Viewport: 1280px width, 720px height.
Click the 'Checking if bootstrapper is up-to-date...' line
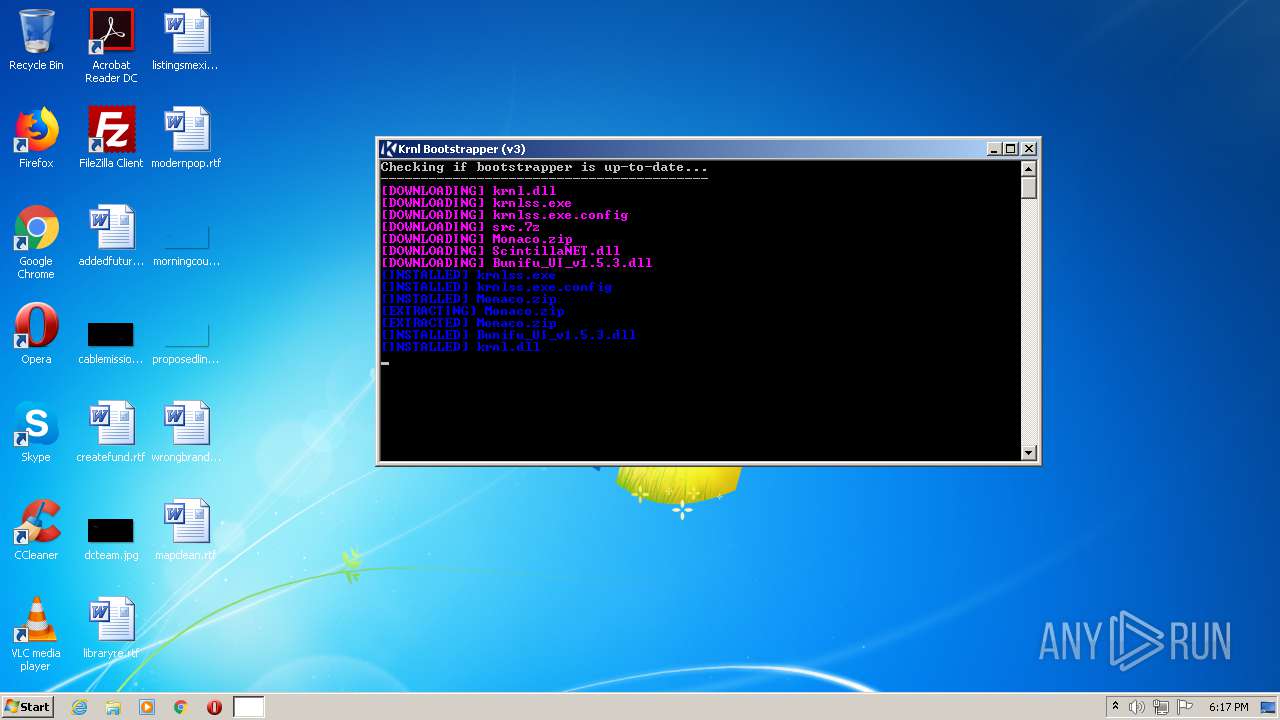(x=544, y=167)
